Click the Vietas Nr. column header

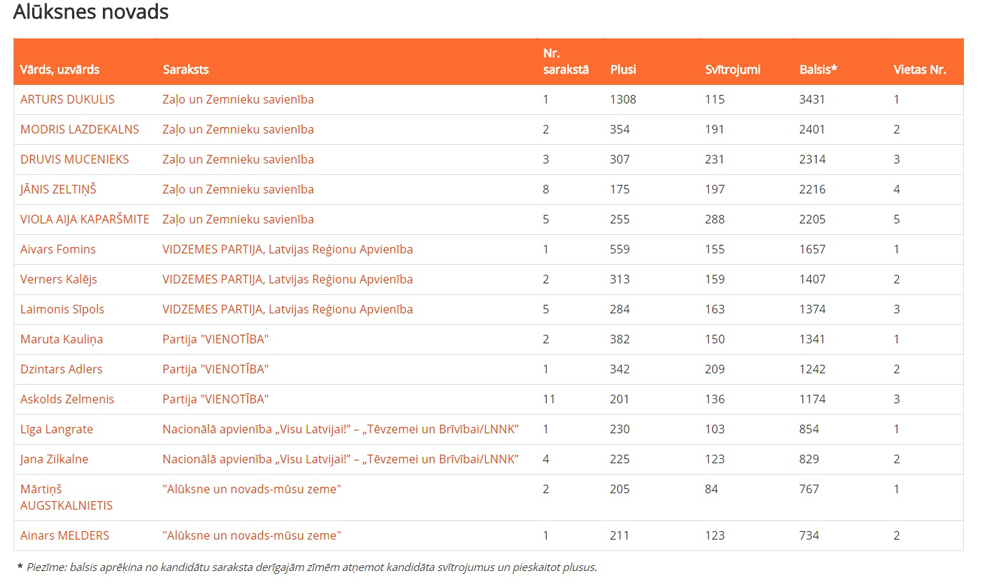coord(920,69)
